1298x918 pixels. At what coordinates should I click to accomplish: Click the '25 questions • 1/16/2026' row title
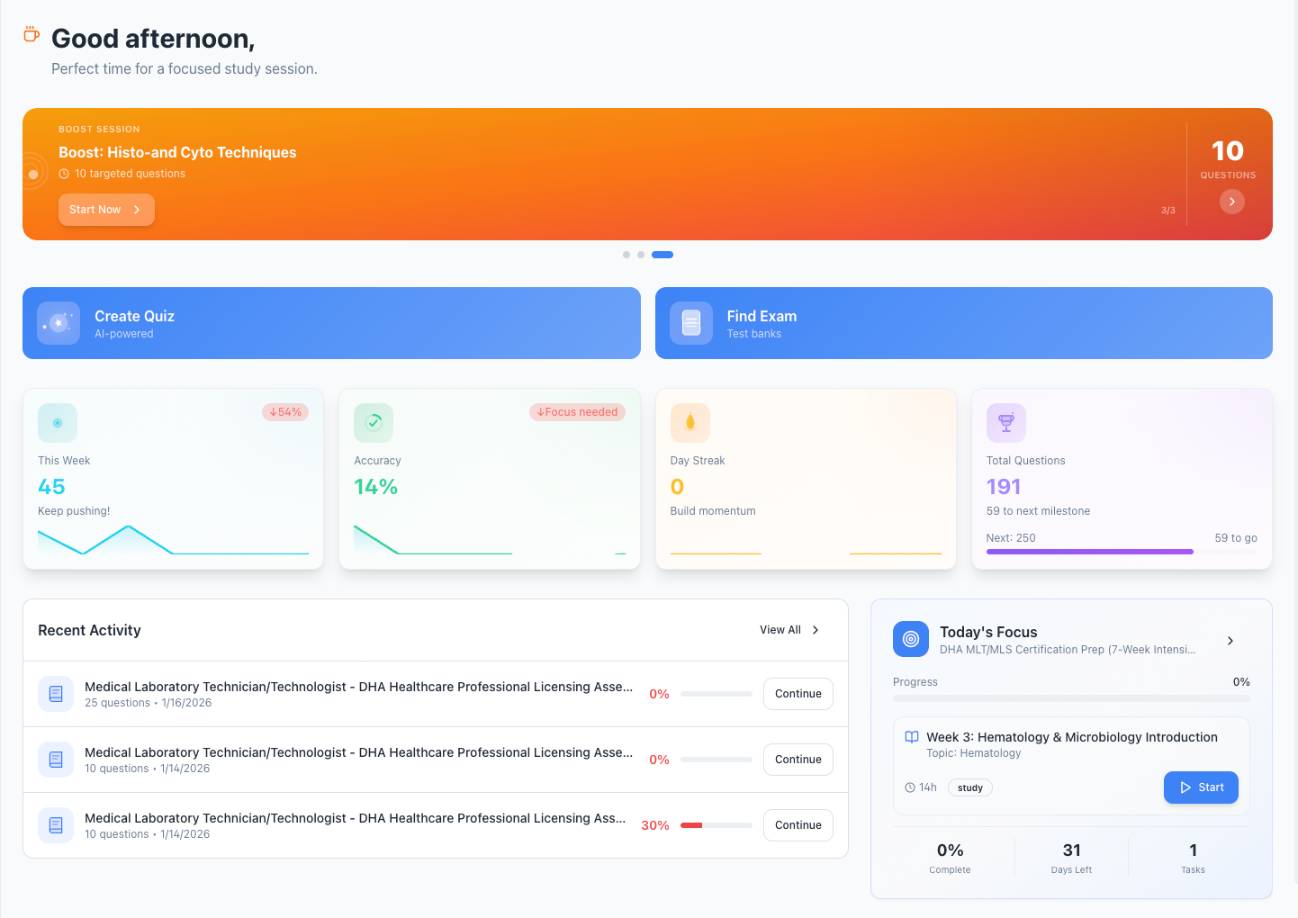coord(359,687)
